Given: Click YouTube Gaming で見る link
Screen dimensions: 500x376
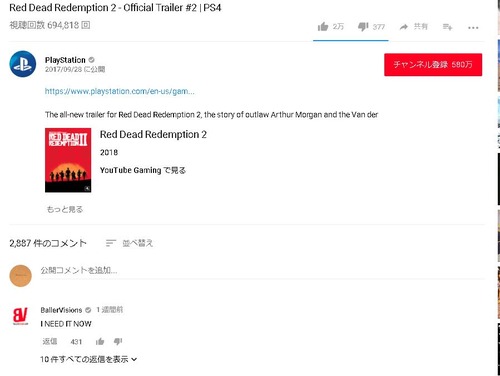Looking at the screenshot, I should pyautogui.click(x=143, y=170).
